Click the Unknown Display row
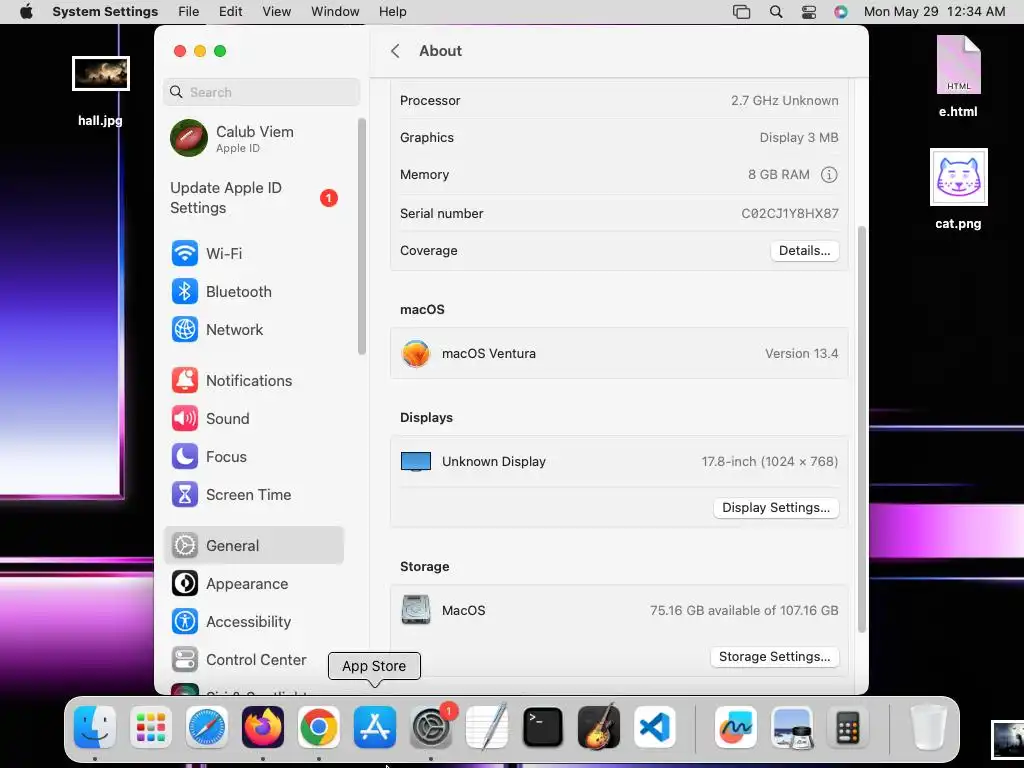 pos(619,461)
